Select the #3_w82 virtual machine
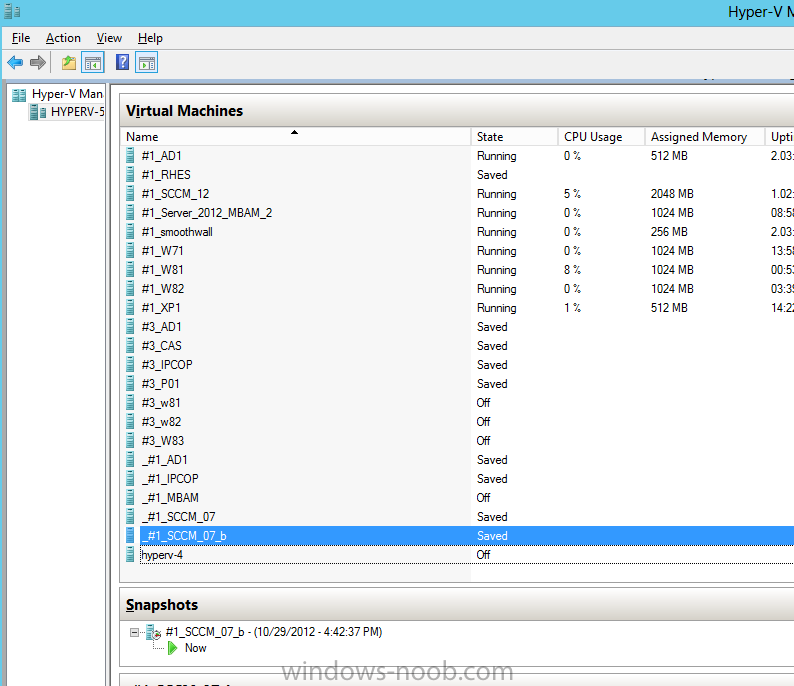This screenshot has height=686, width=794. pos(161,421)
